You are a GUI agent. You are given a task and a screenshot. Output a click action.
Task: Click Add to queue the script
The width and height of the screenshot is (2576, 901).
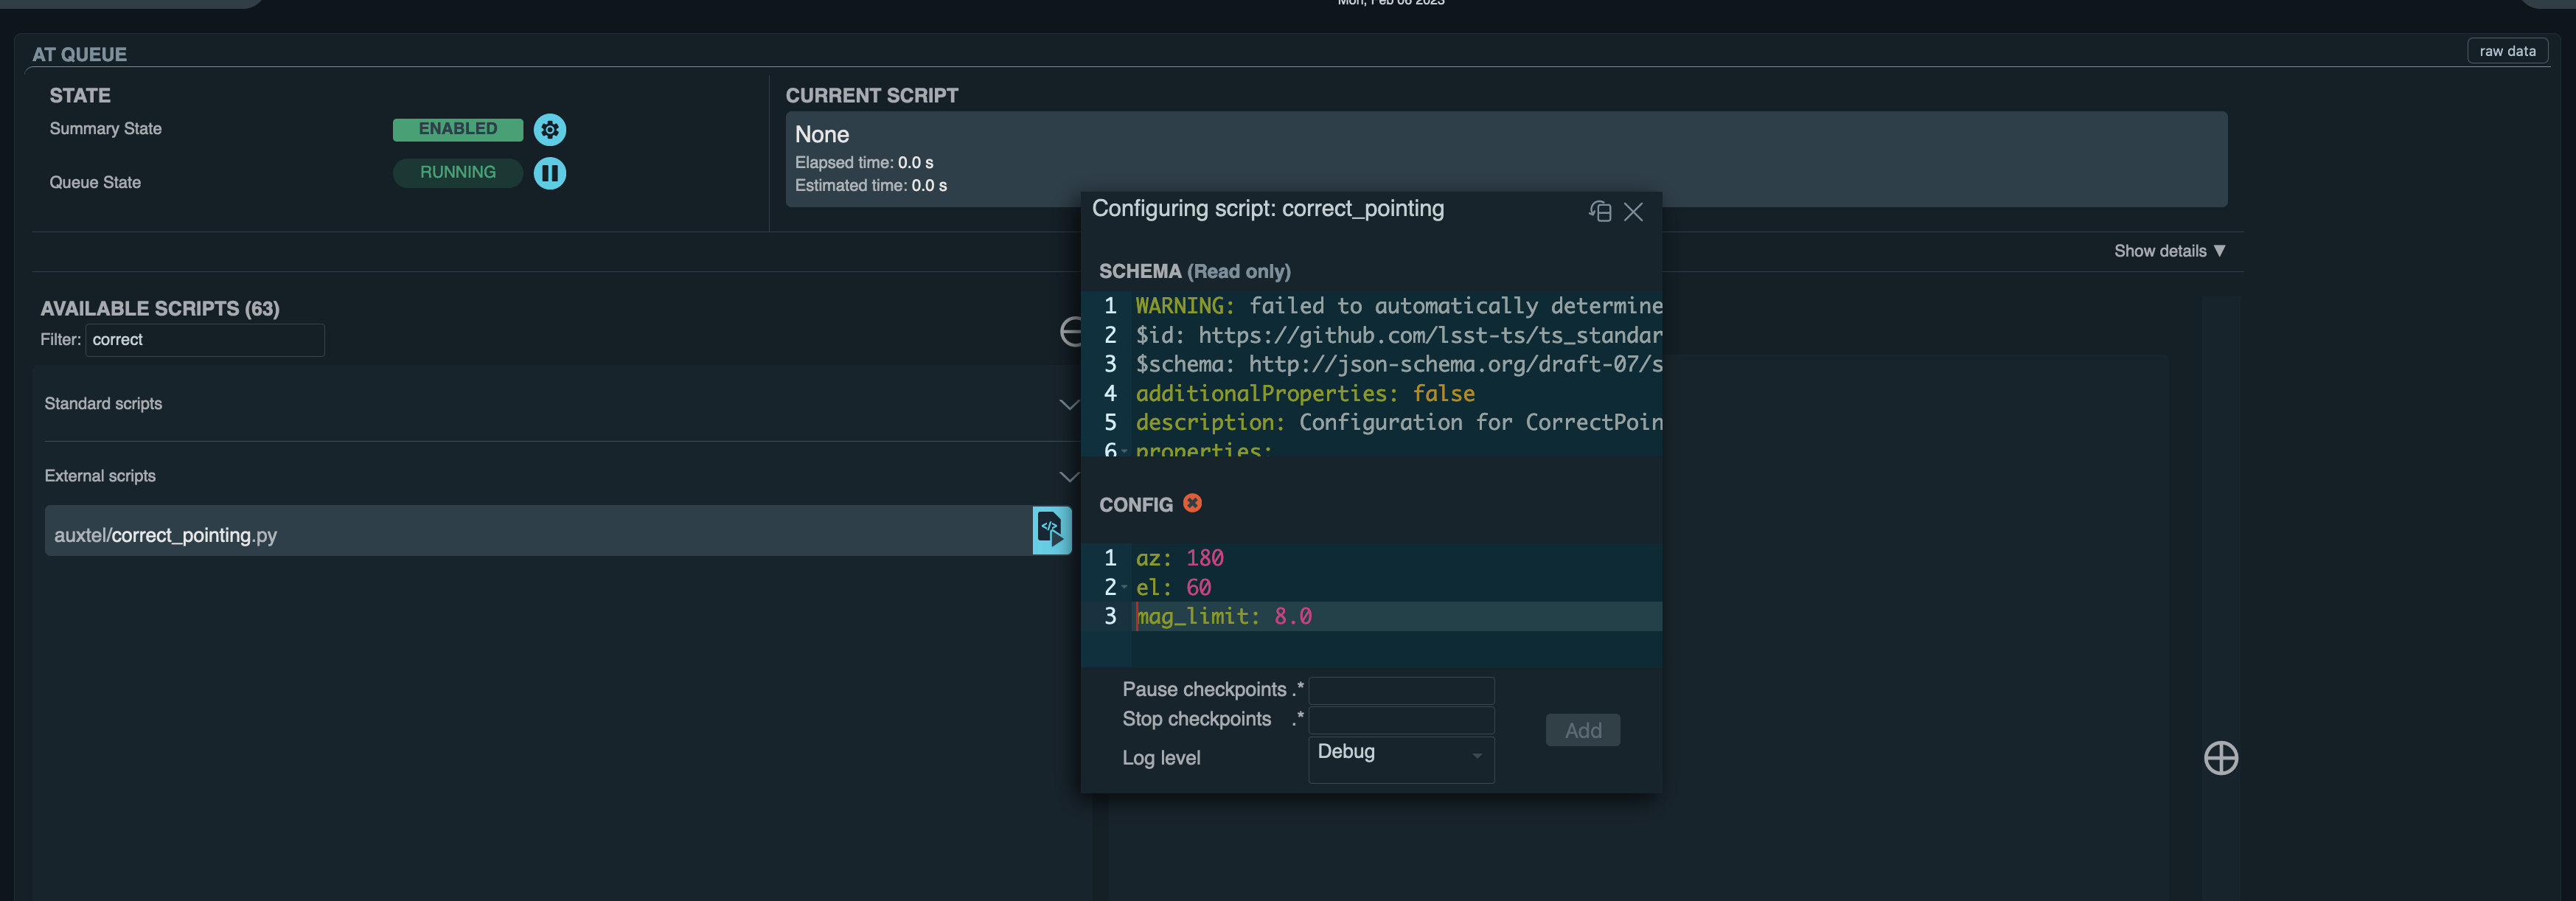tap(1582, 730)
